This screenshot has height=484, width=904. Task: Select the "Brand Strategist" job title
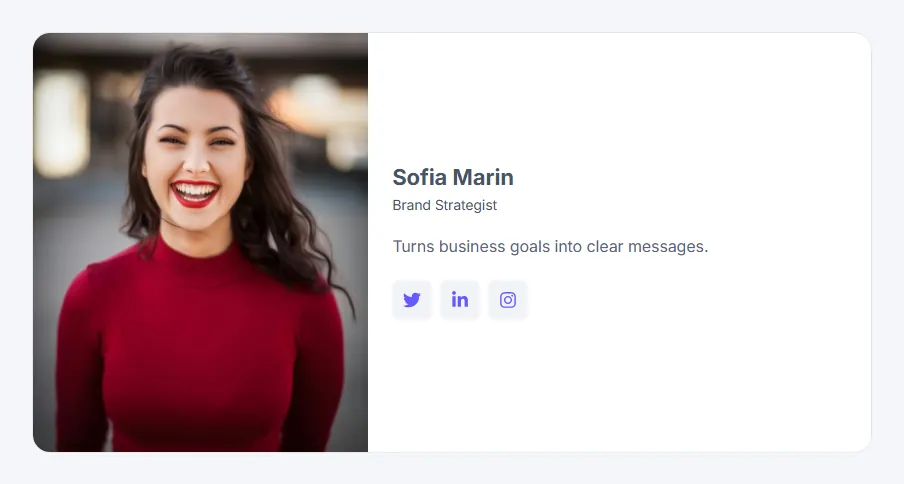pyautogui.click(x=445, y=205)
